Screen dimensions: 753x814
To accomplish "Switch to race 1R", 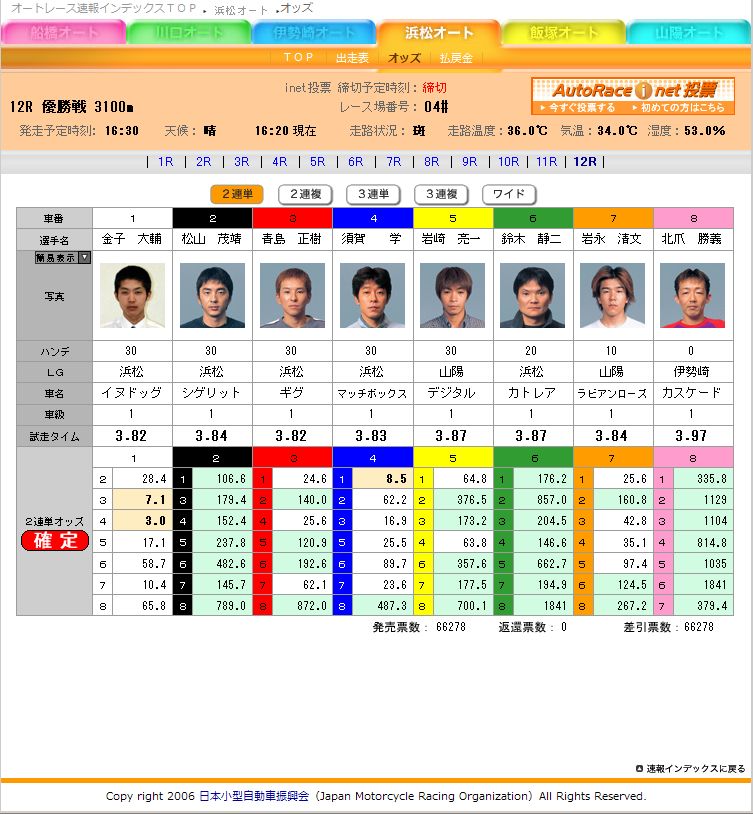I will 166,161.
